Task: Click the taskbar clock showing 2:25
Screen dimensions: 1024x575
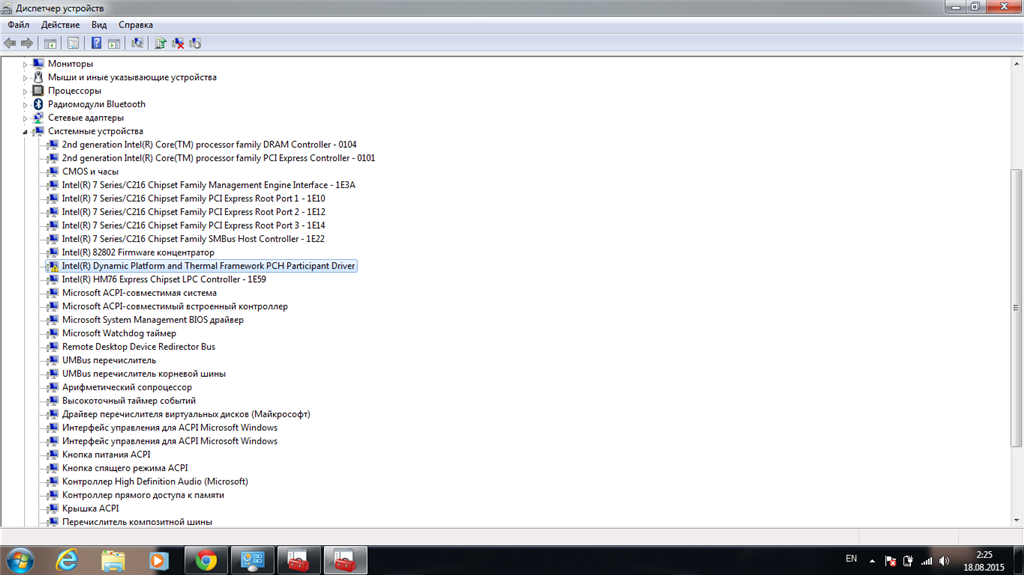Action: point(984,561)
